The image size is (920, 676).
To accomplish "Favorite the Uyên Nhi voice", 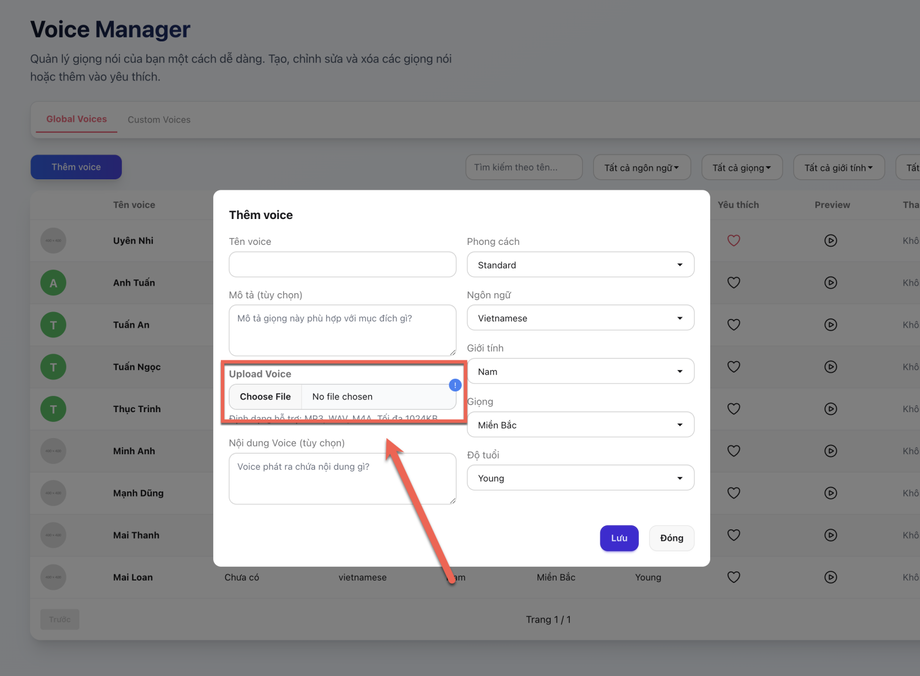I will (734, 241).
